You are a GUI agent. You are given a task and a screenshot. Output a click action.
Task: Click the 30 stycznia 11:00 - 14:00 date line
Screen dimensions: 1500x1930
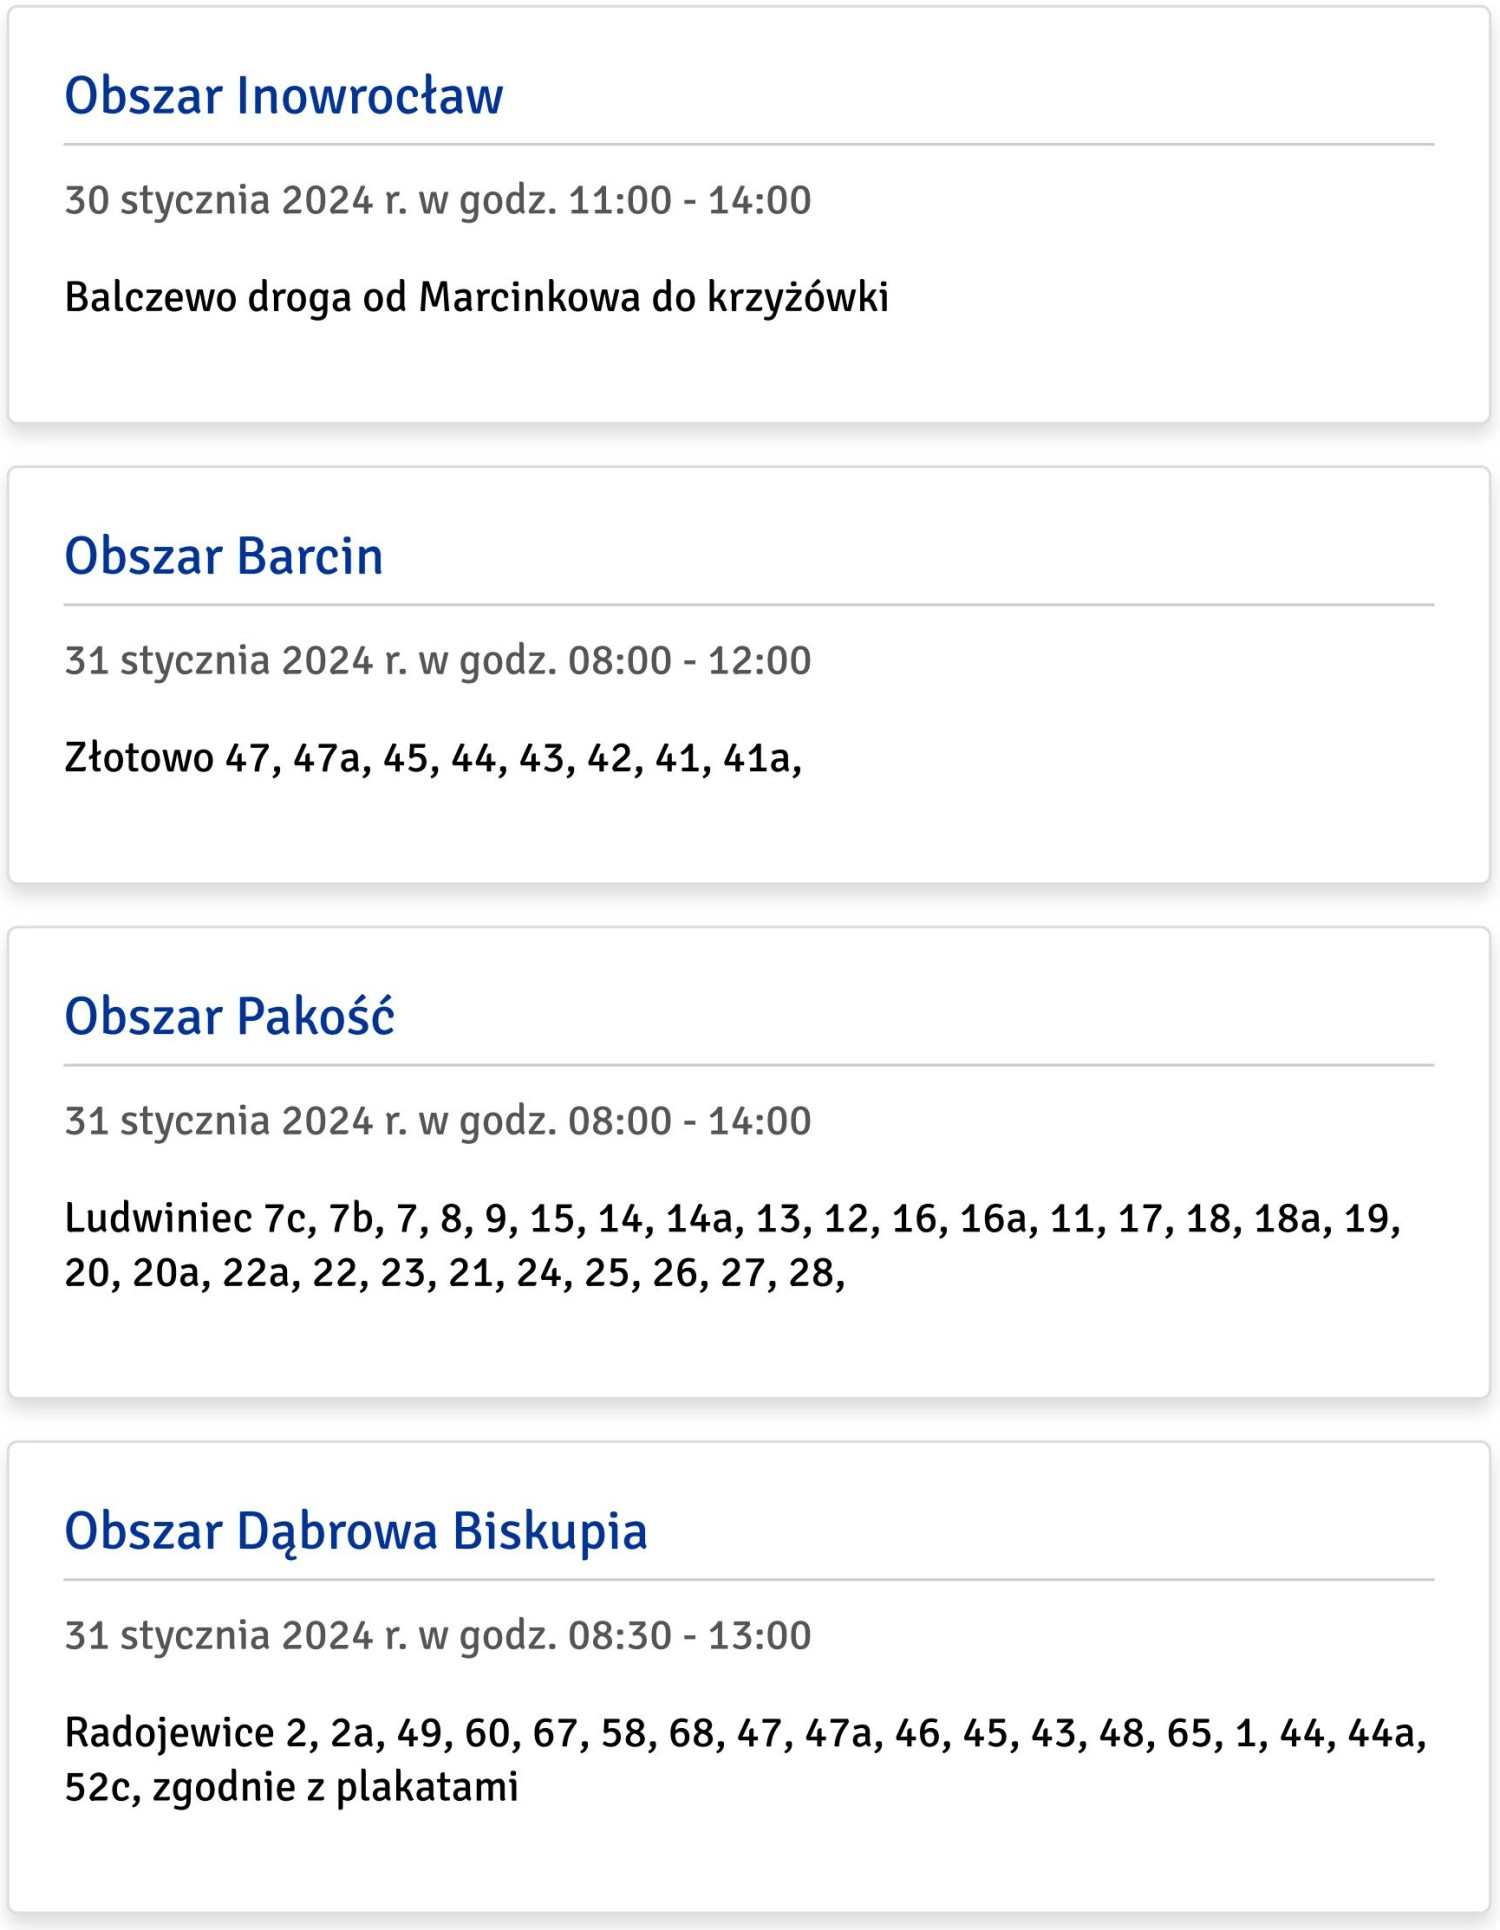pyautogui.click(x=437, y=200)
